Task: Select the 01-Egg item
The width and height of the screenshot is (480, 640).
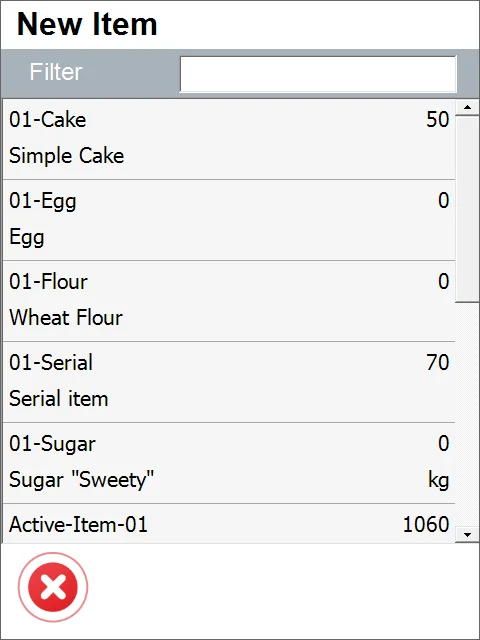Action: tap(229, 220)
